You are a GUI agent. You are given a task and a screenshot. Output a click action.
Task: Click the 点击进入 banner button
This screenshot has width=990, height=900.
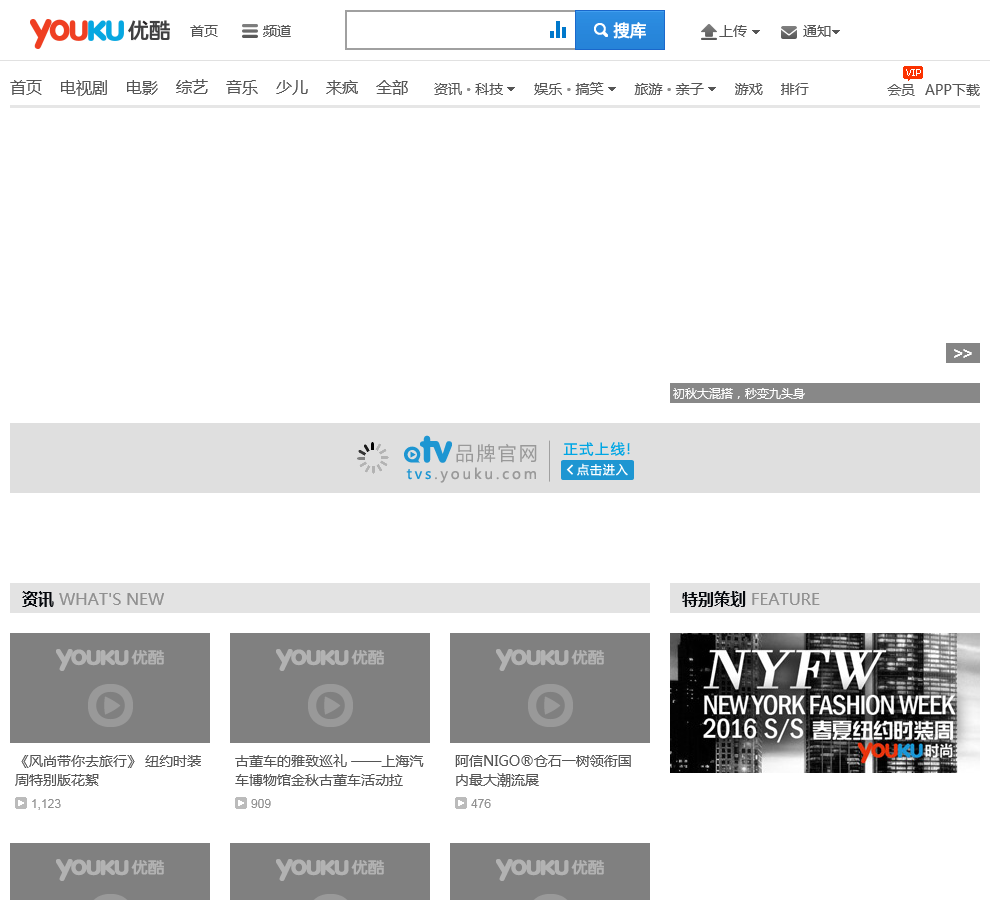[597, 470]
